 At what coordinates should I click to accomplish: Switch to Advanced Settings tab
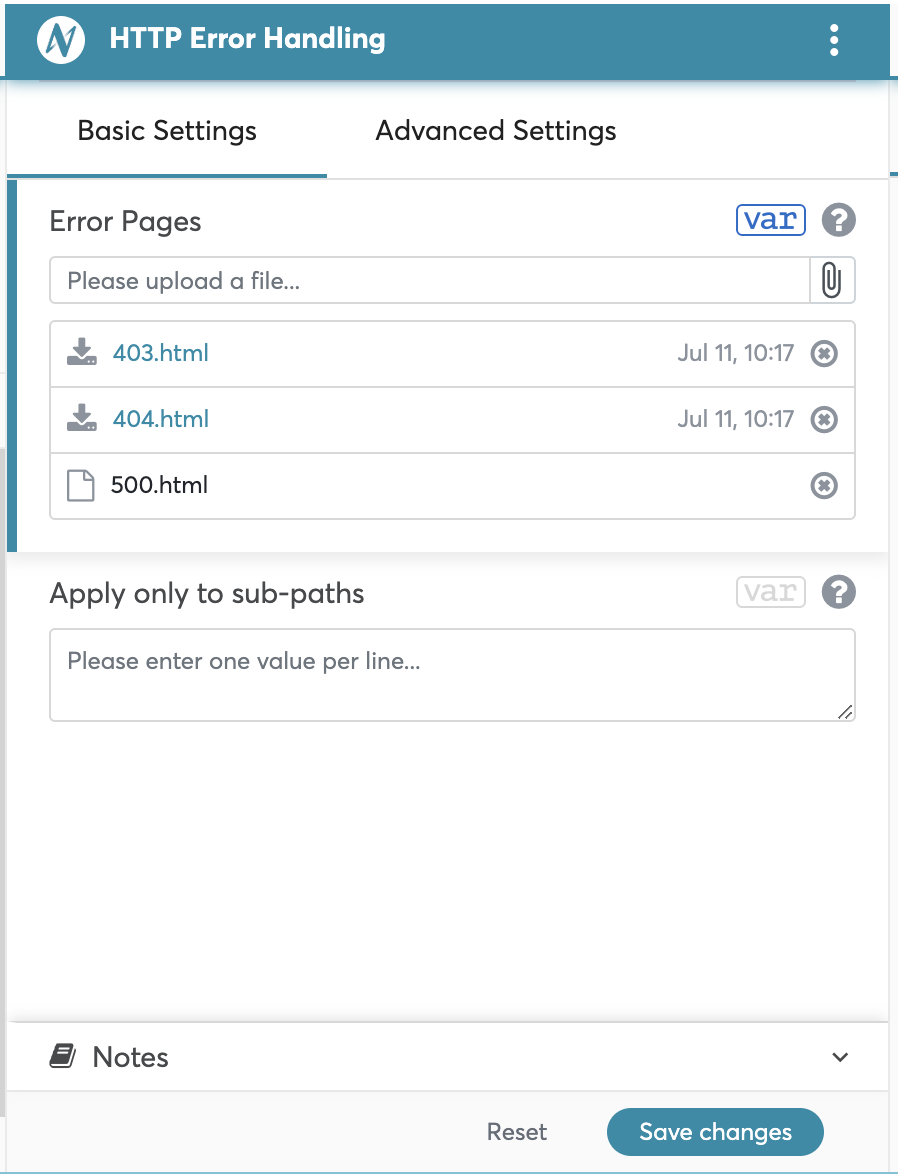496,131
